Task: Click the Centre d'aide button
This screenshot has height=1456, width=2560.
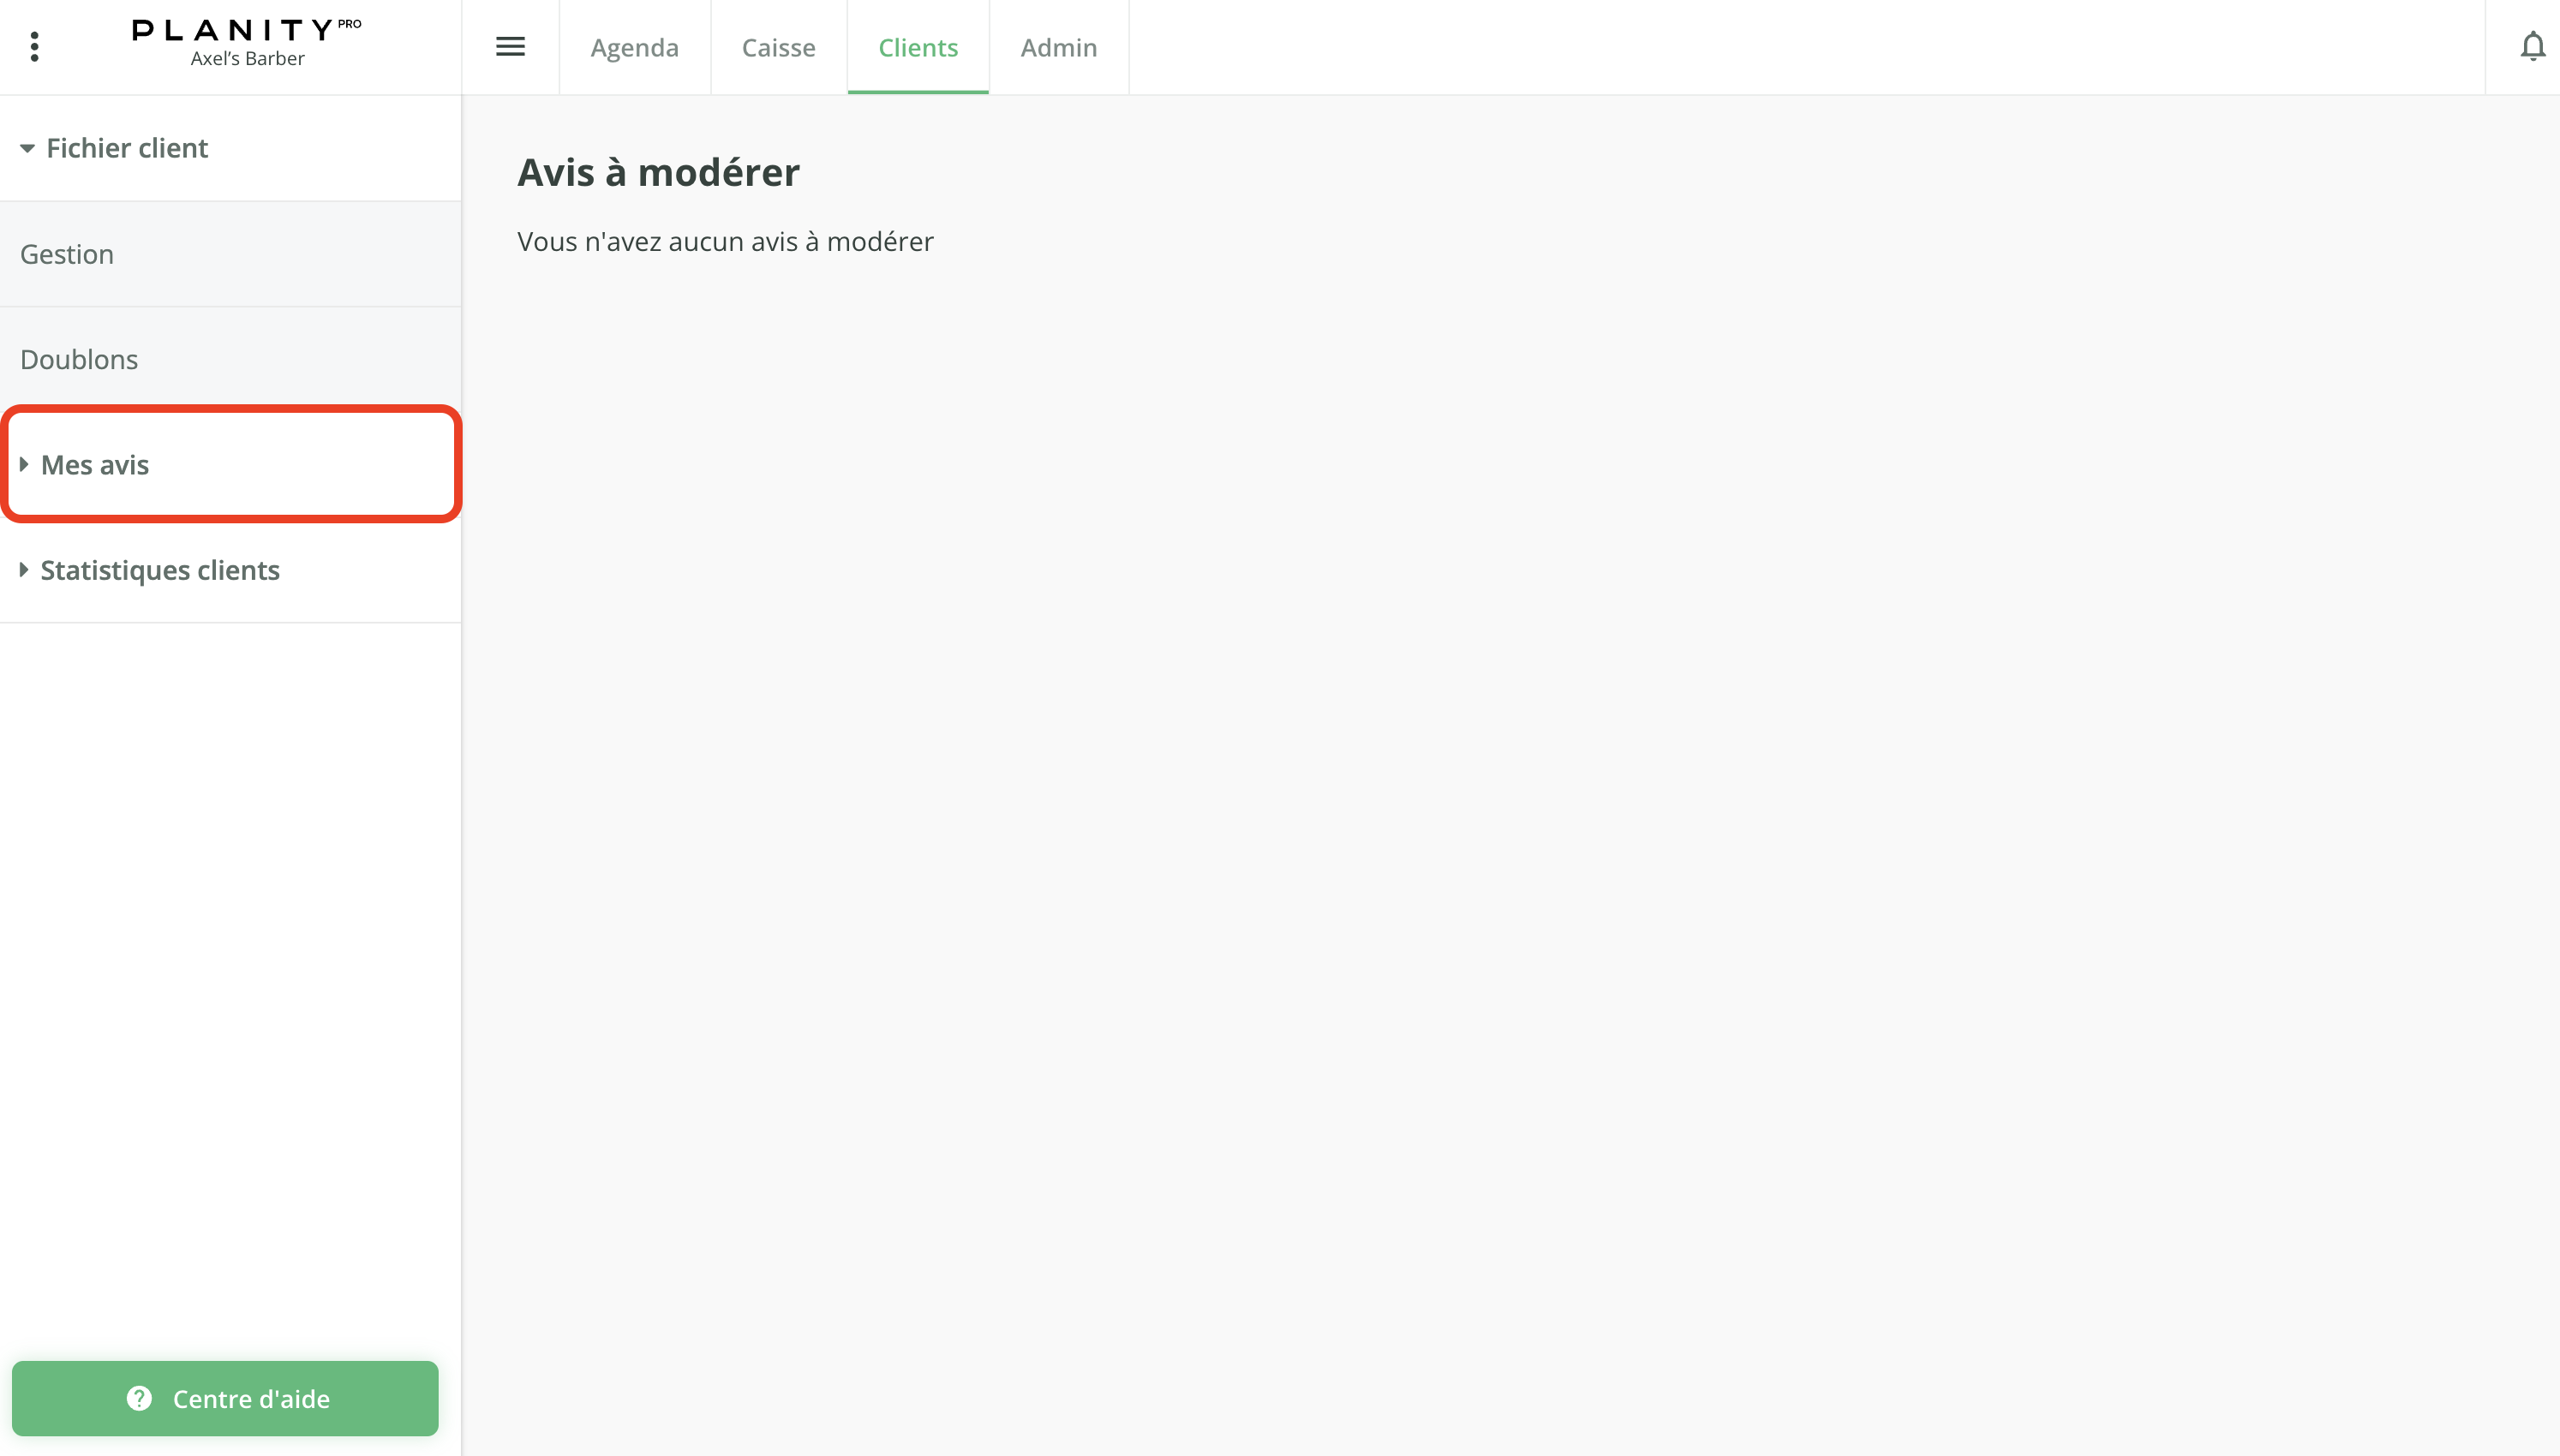Action: click(250, 1398)
